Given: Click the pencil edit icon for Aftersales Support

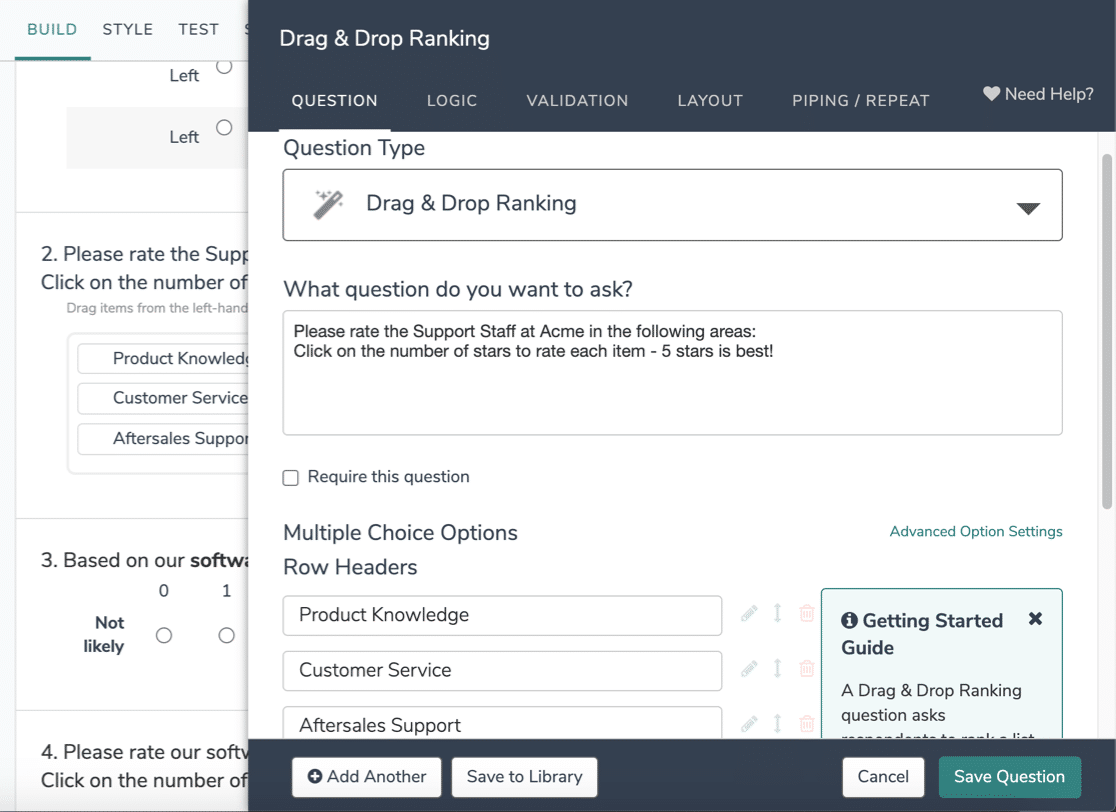Looking at the screenshot, I should coord(749,724).
